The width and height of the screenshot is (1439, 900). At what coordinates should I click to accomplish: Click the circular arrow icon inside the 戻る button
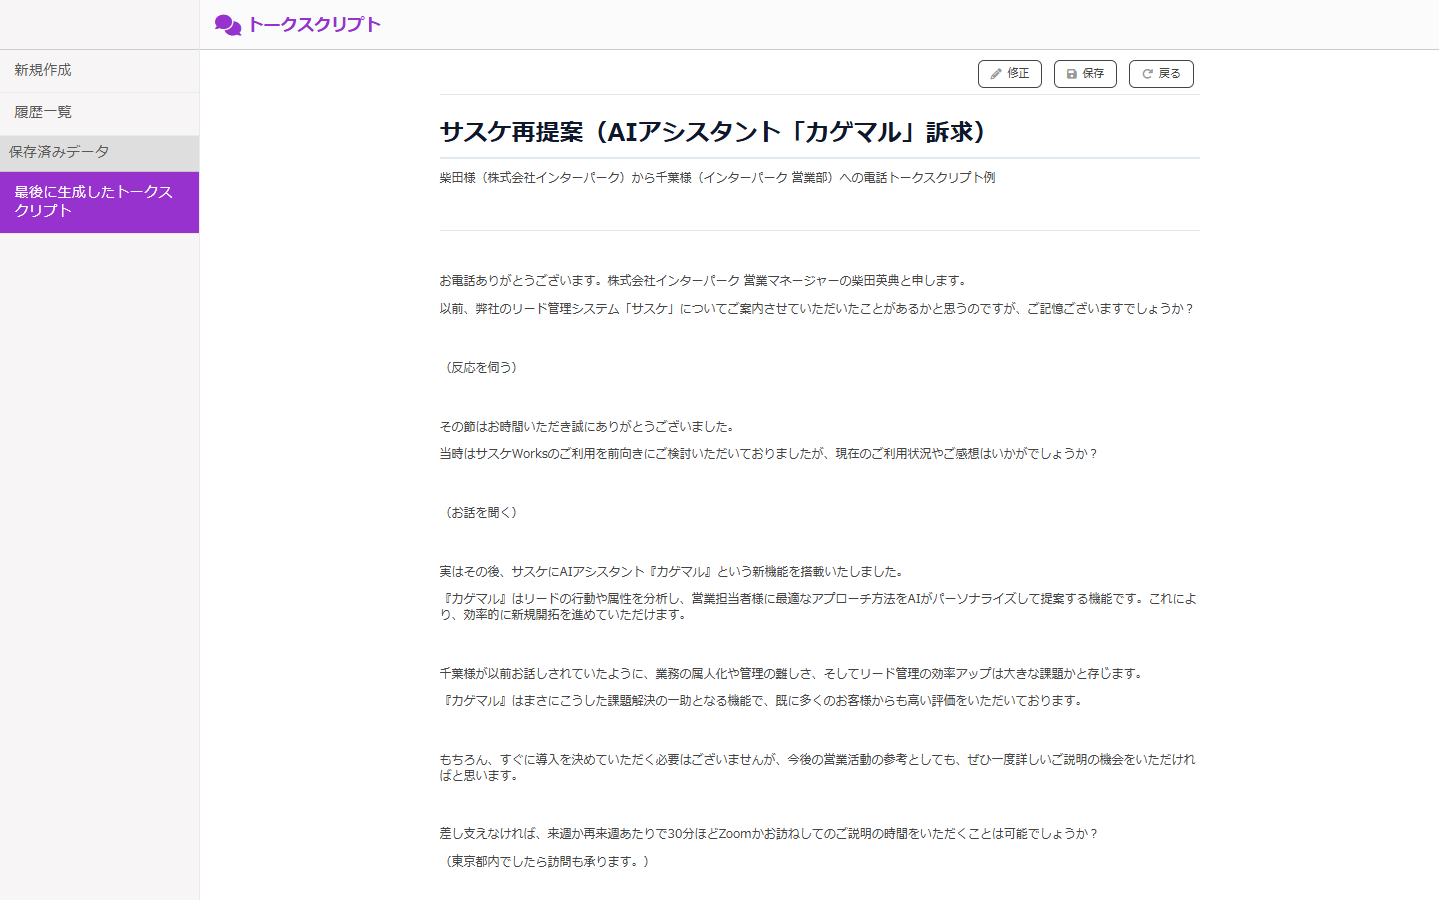(1146, 73)
